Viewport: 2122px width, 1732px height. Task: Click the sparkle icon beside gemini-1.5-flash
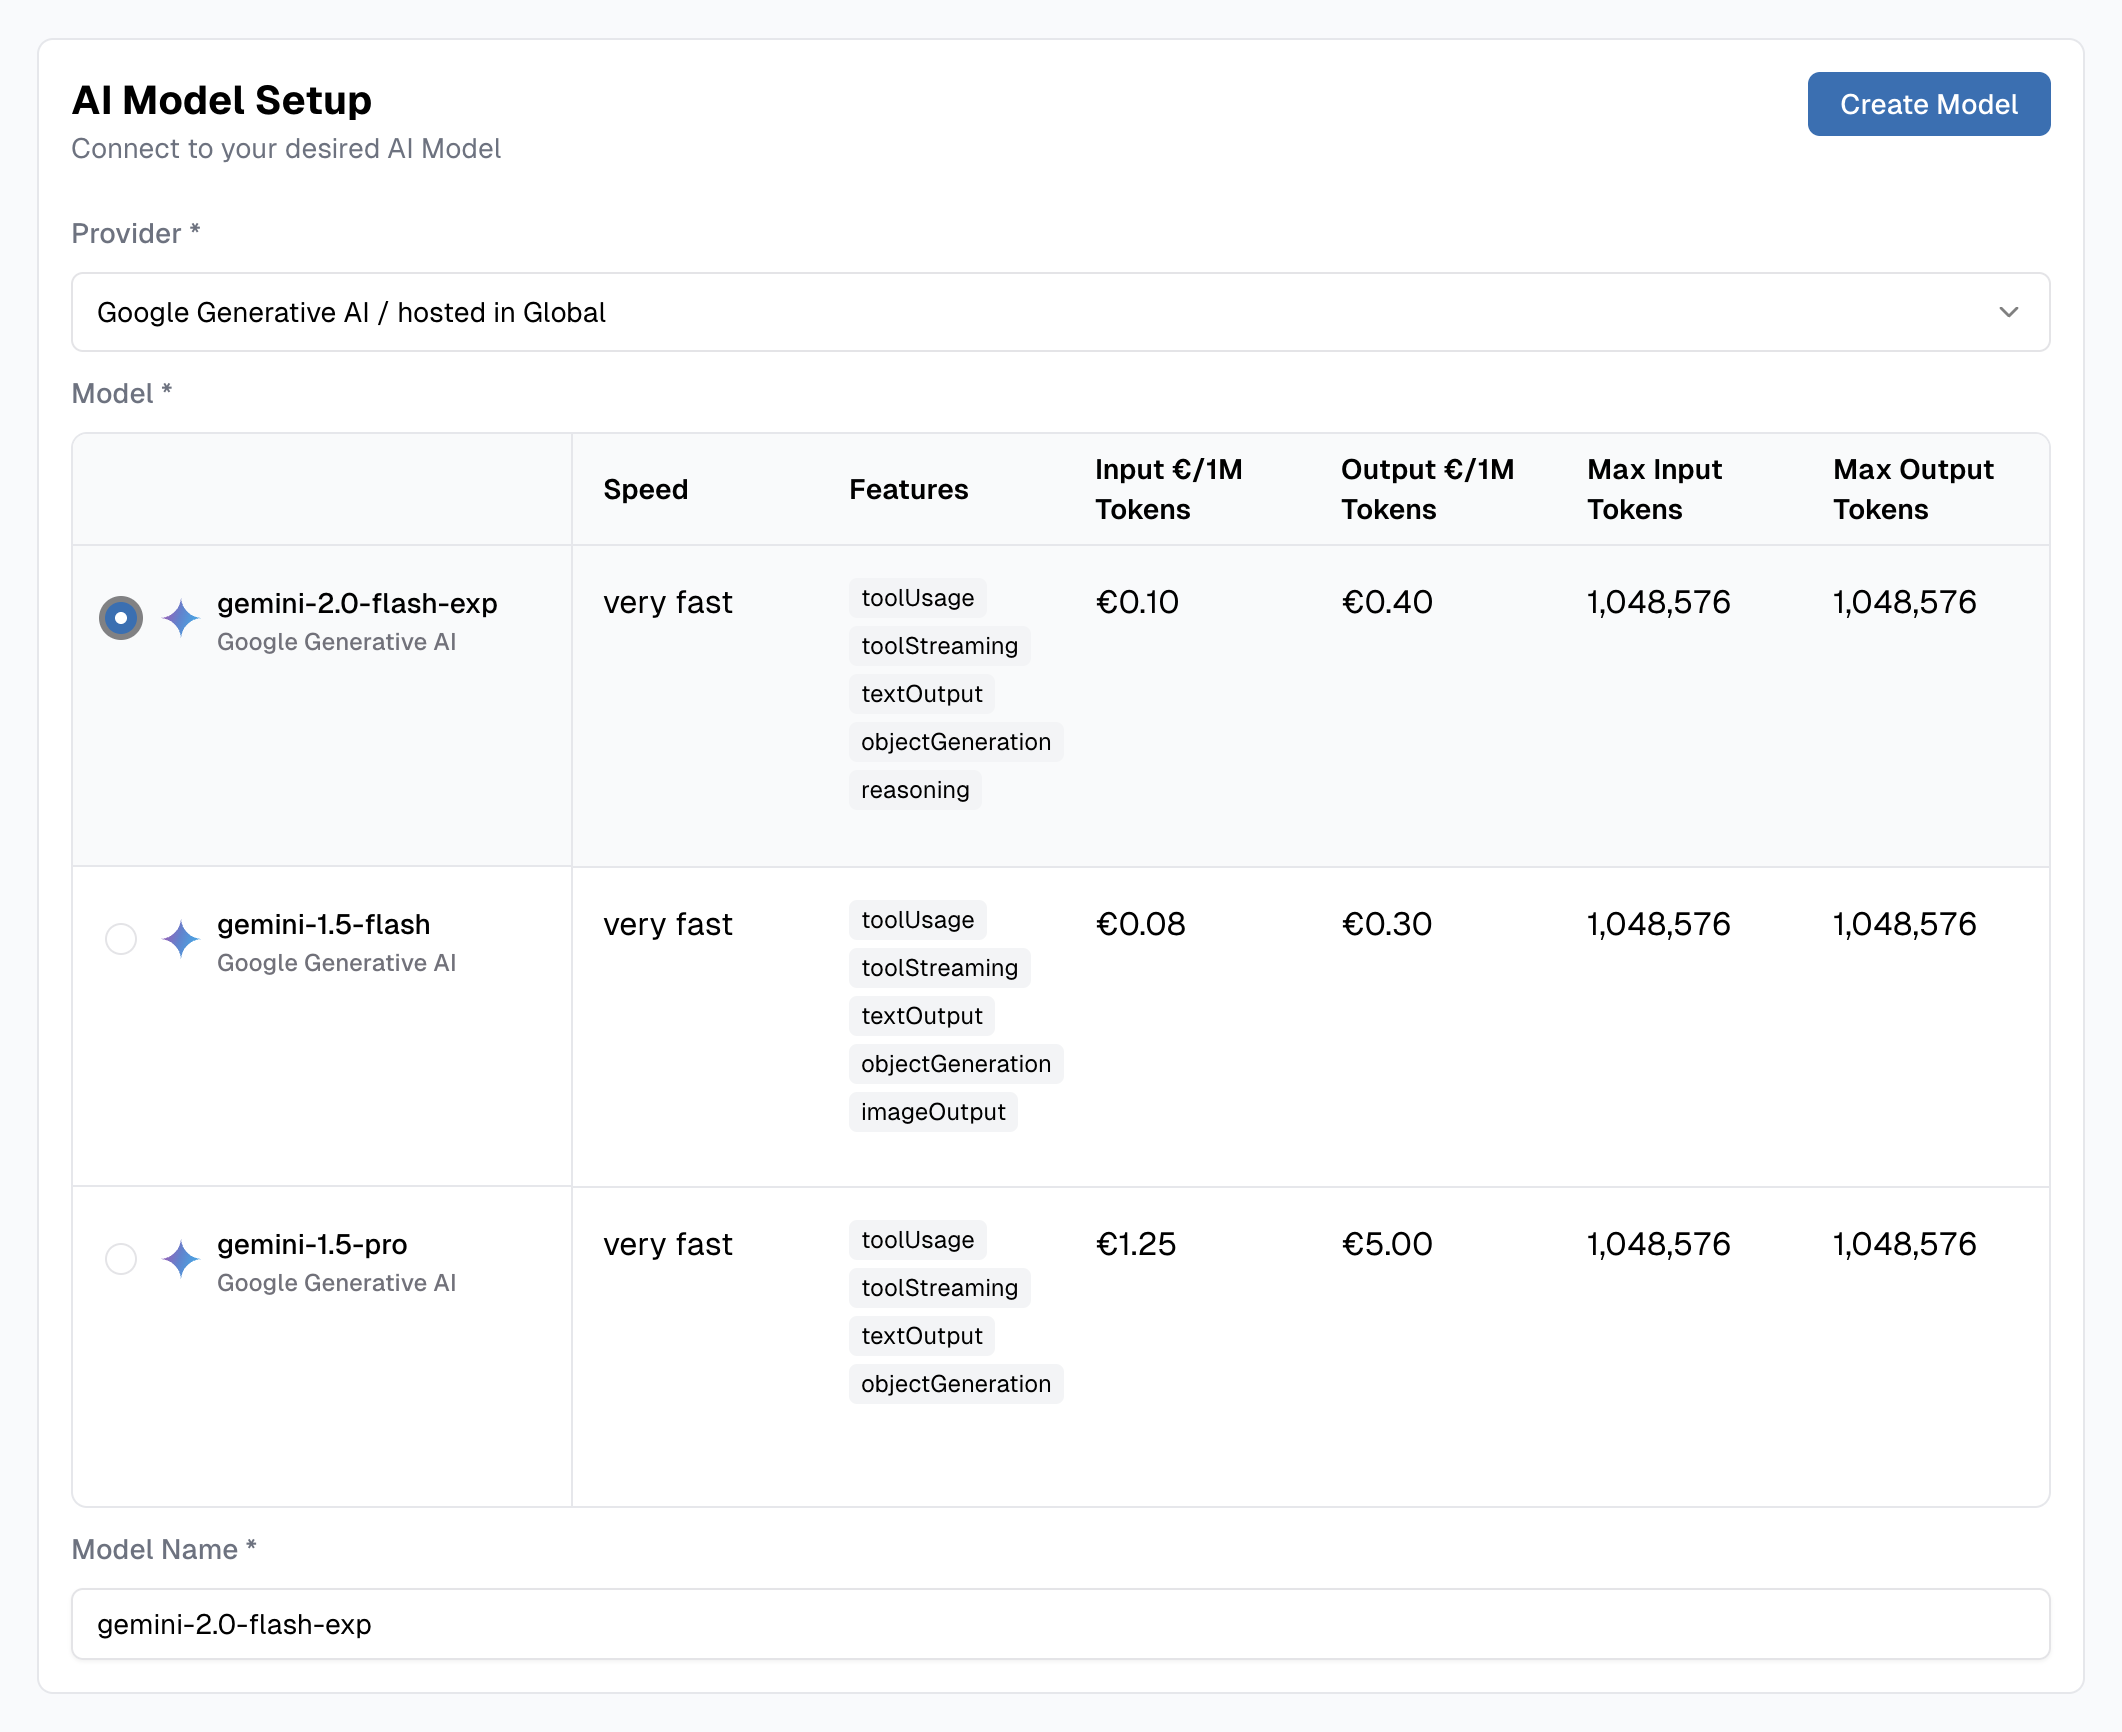click(180, 939)
